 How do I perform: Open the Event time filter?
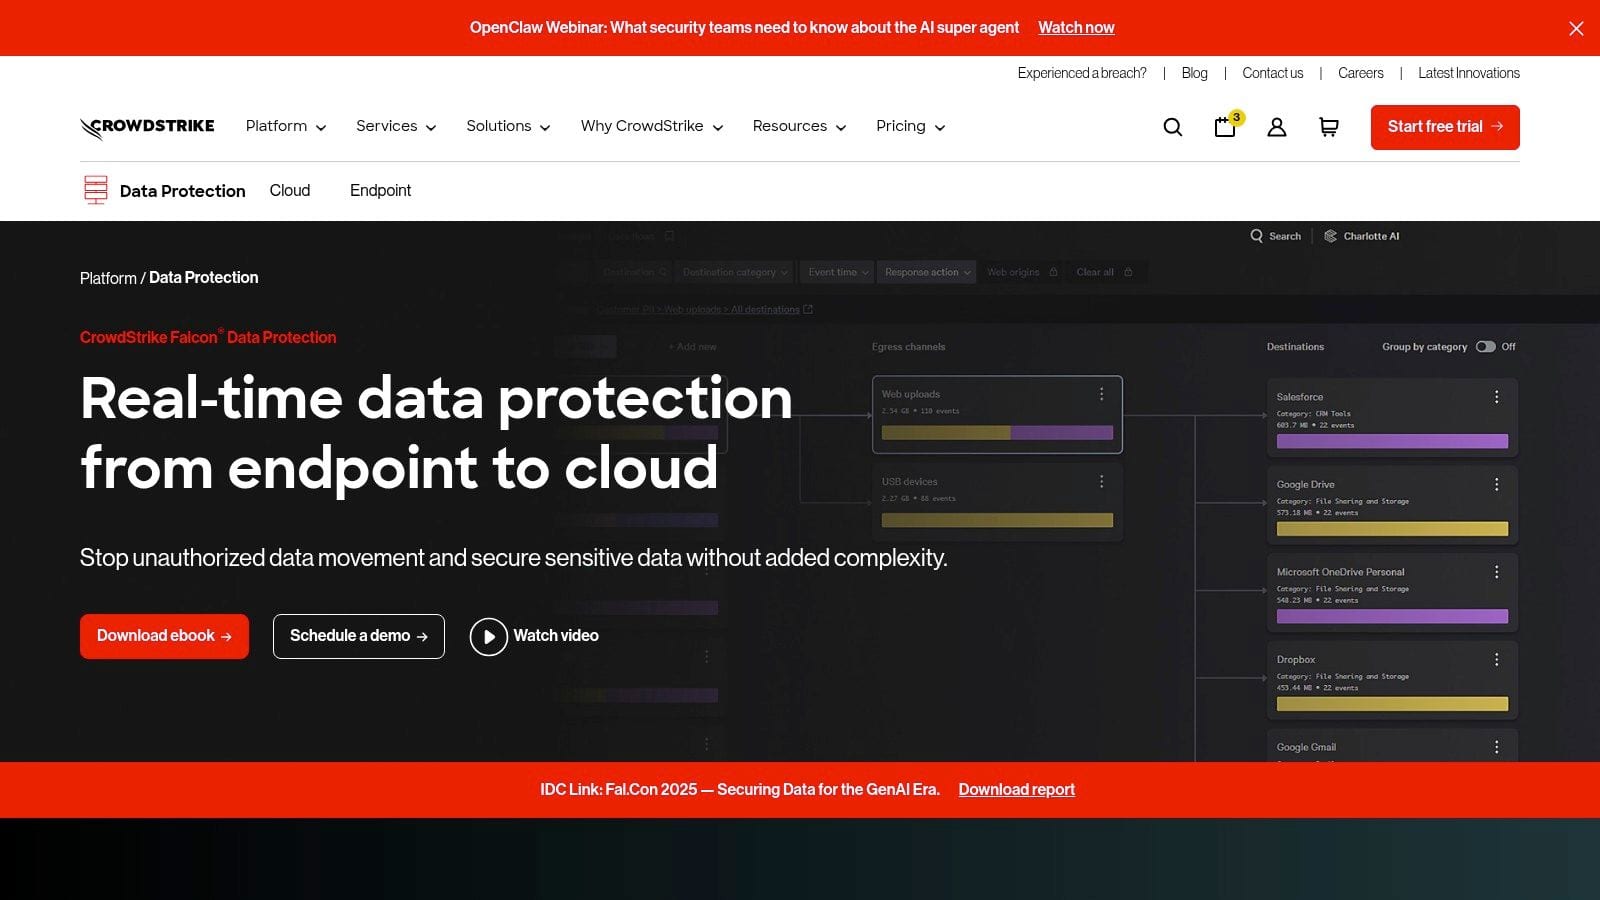click(838, 272)
